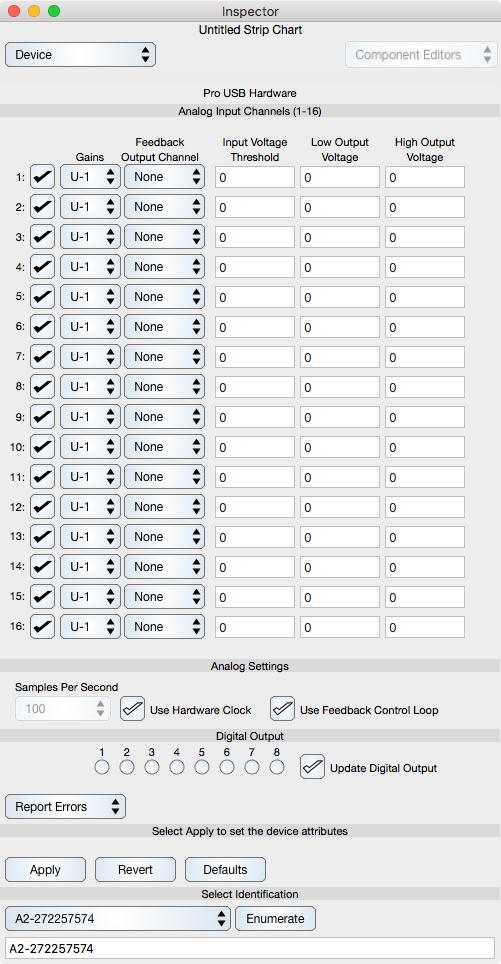Open the Device inspector dropdown

click(x=81, y=55)
